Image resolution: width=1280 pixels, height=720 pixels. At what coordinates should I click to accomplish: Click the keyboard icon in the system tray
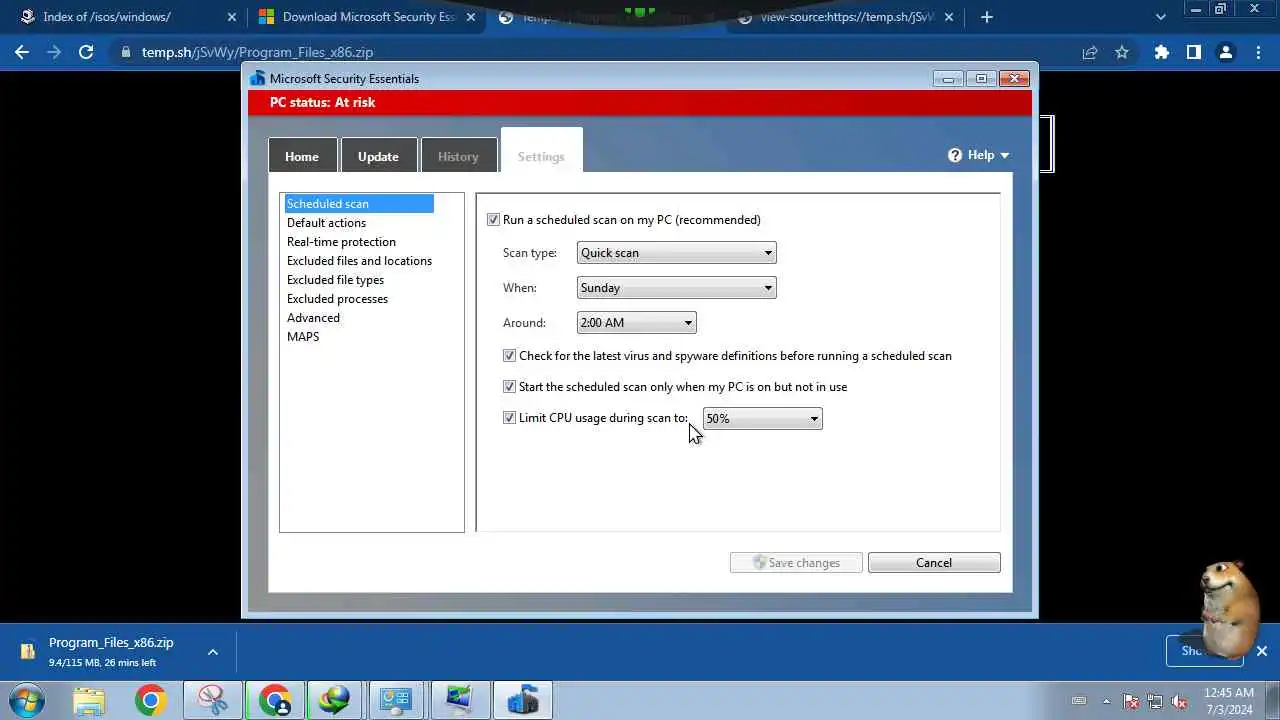[1079, 701]
